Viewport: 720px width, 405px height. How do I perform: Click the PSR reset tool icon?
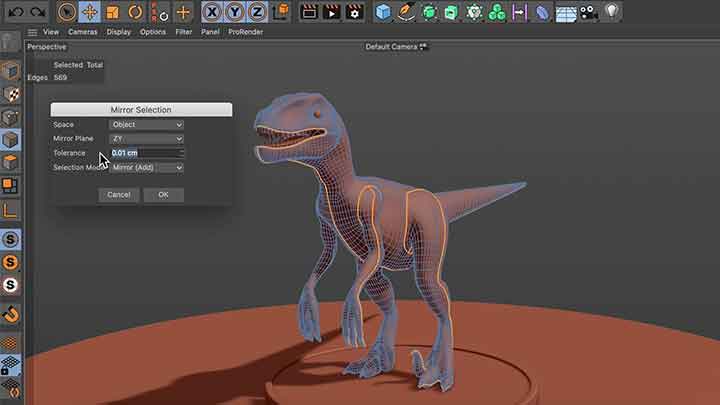pos(160,12)
